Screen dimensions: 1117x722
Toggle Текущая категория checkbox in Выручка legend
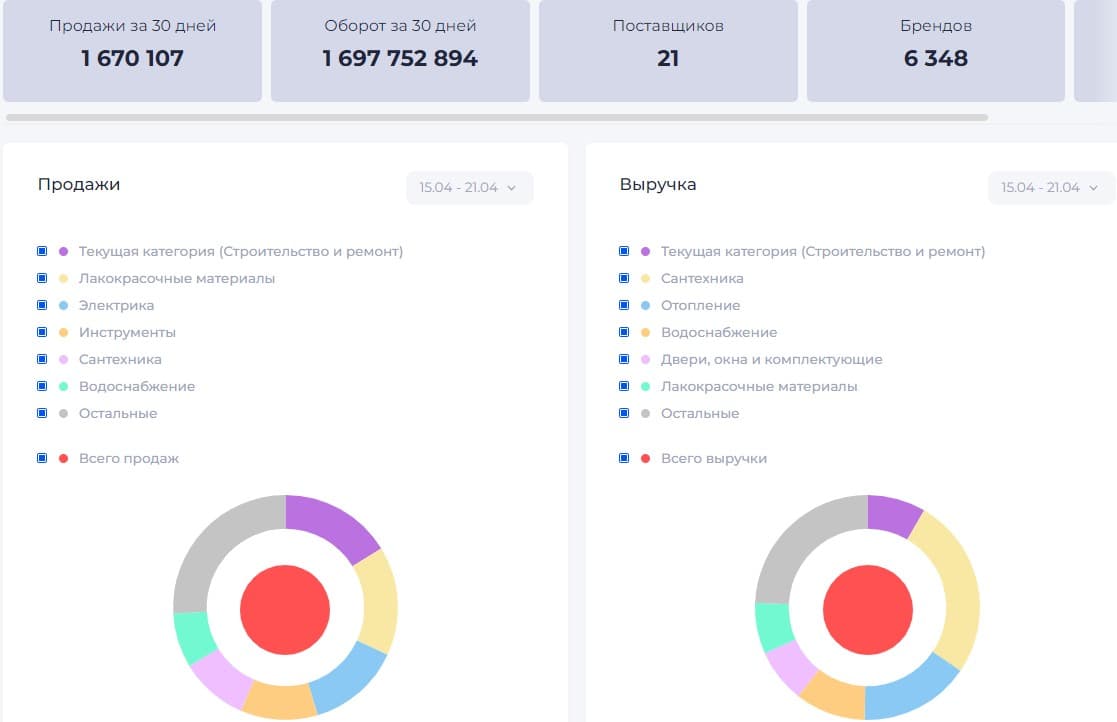(x=624, y=251)
